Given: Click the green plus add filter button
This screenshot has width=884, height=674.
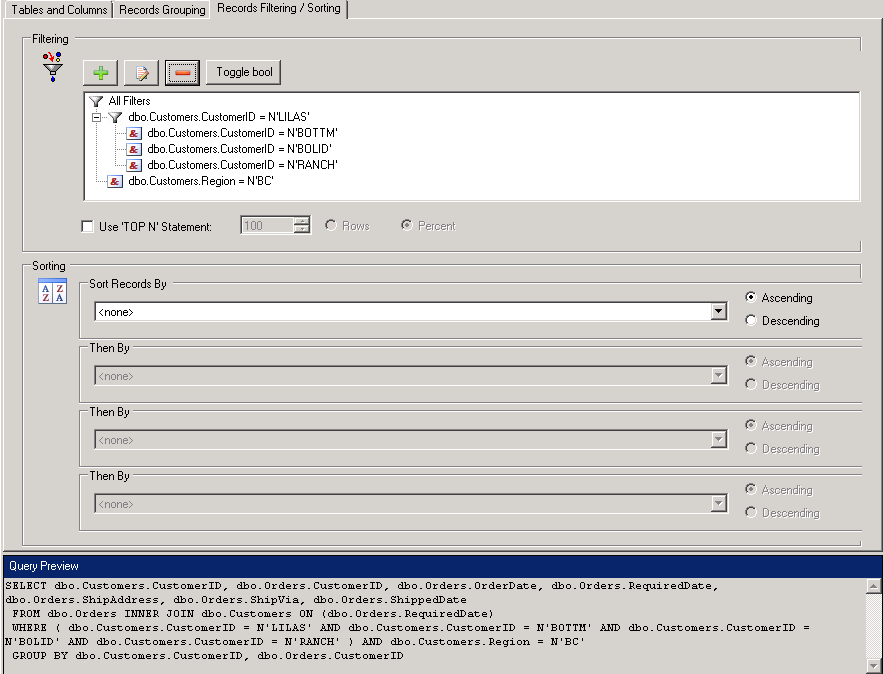Looking at the screenshot, I should coord(100,73).
